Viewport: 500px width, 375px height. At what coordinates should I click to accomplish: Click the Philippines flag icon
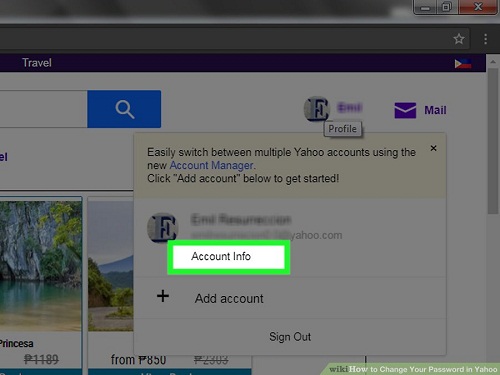tap(463, 63)
